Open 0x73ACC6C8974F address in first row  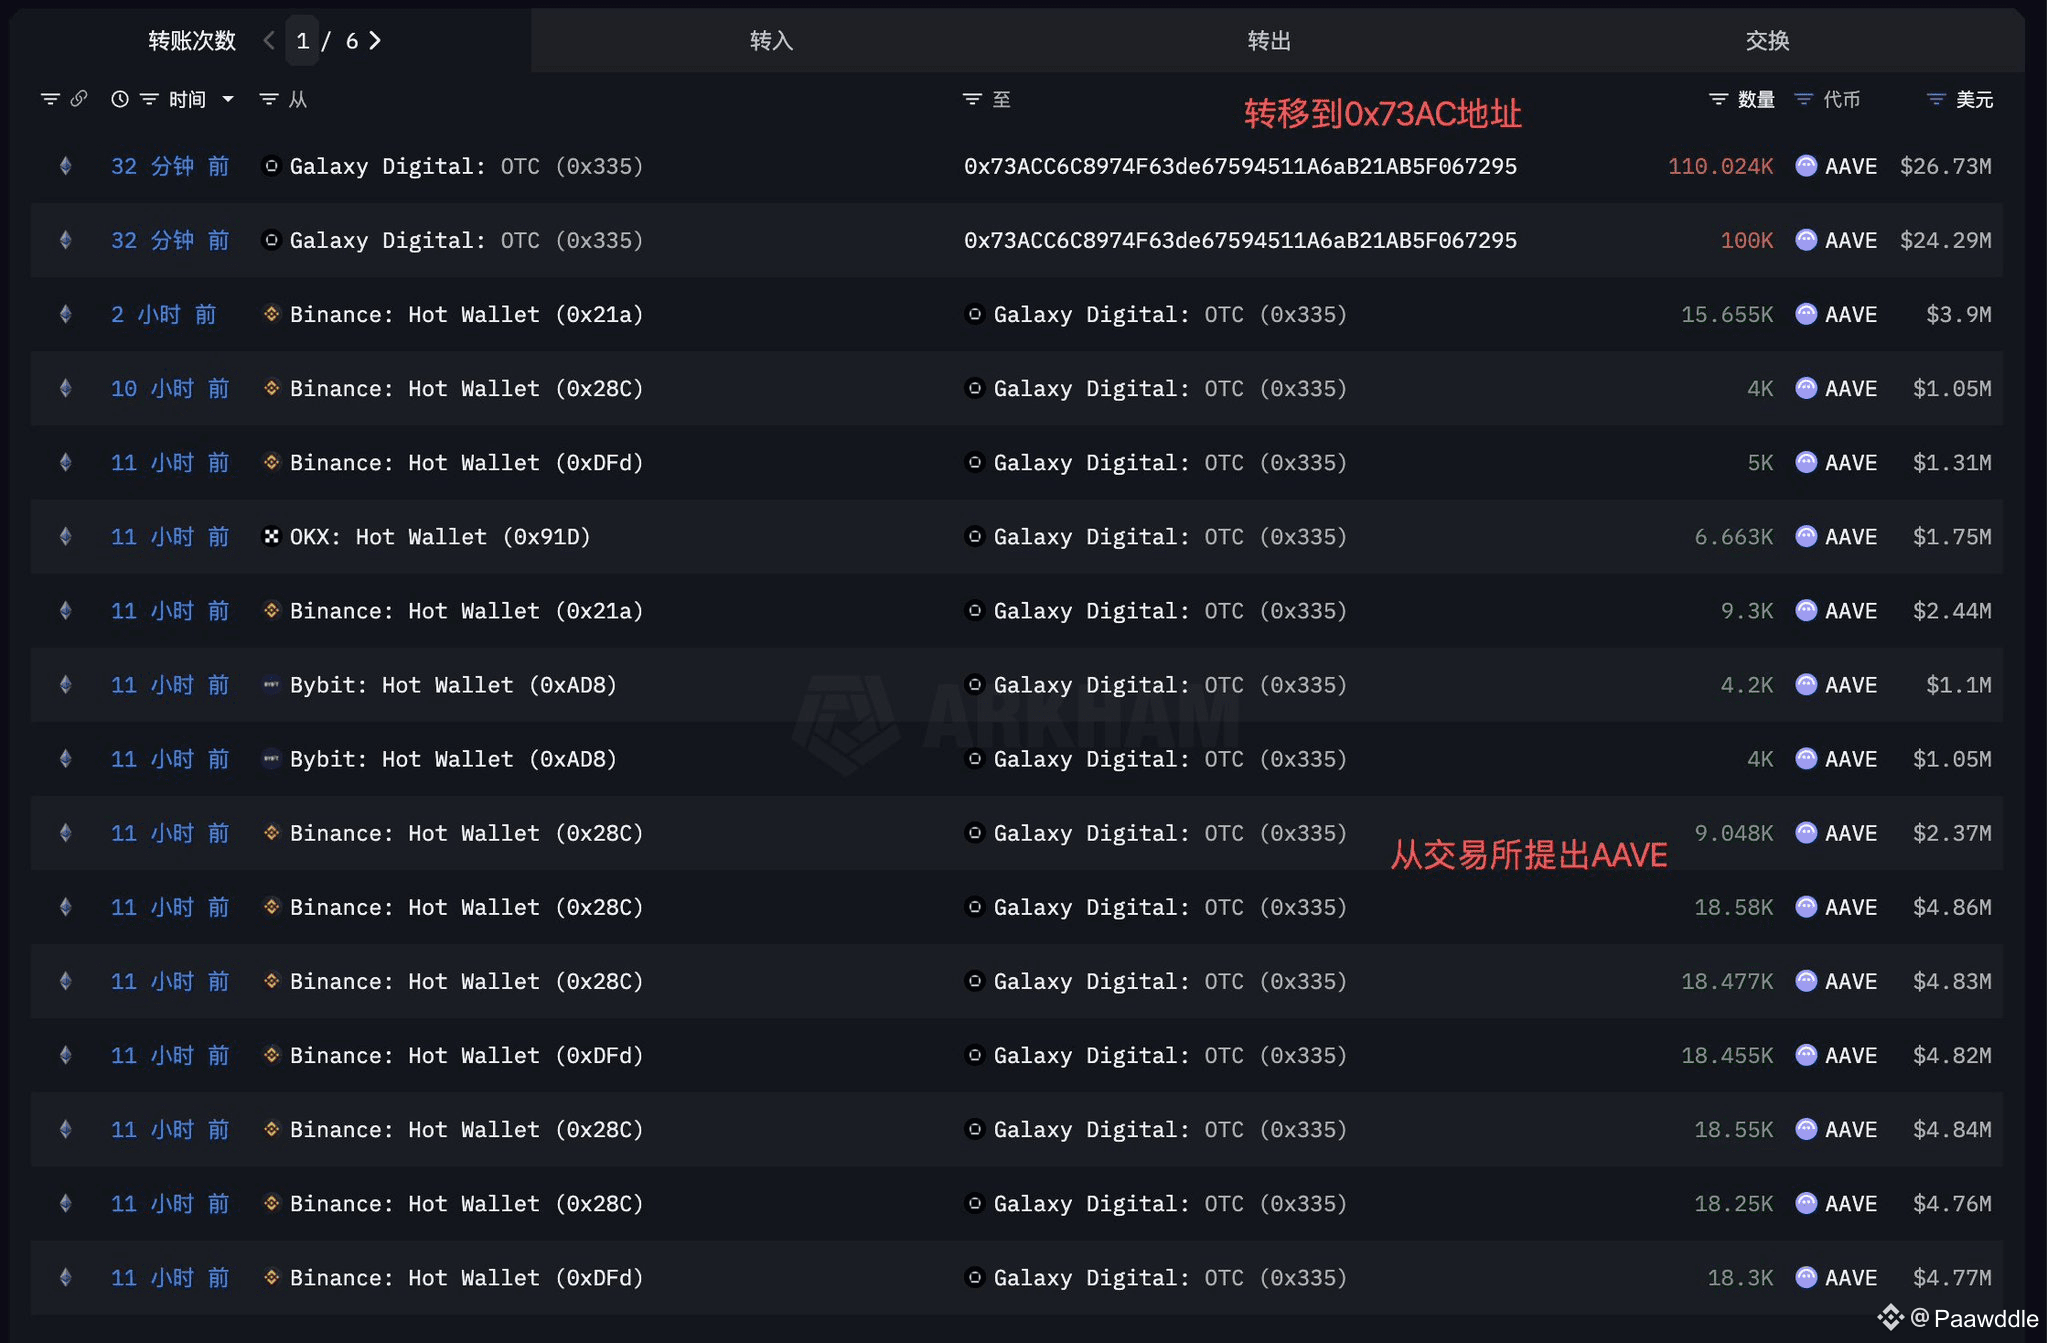pyautogui.click(x=1240, y=166)
